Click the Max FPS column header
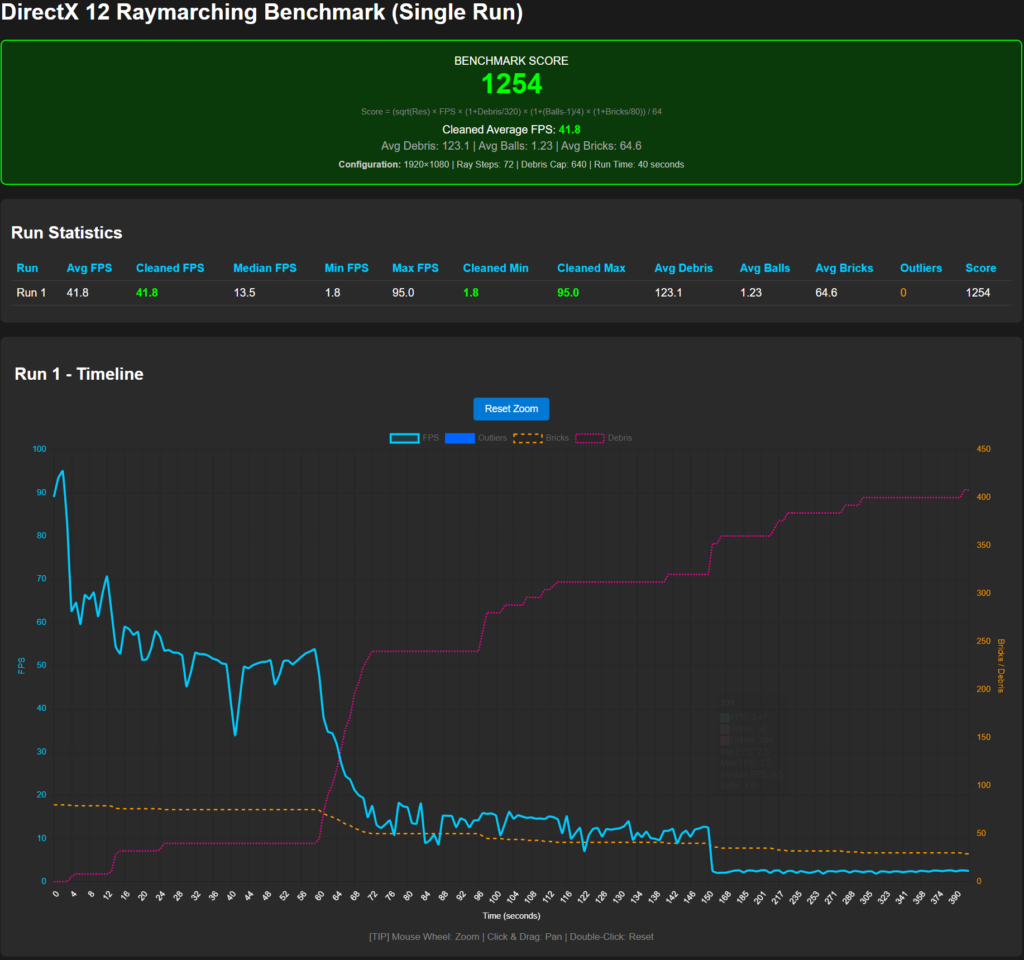Image resolution: width=1024 pixels, height=960 pixels. 415,268
